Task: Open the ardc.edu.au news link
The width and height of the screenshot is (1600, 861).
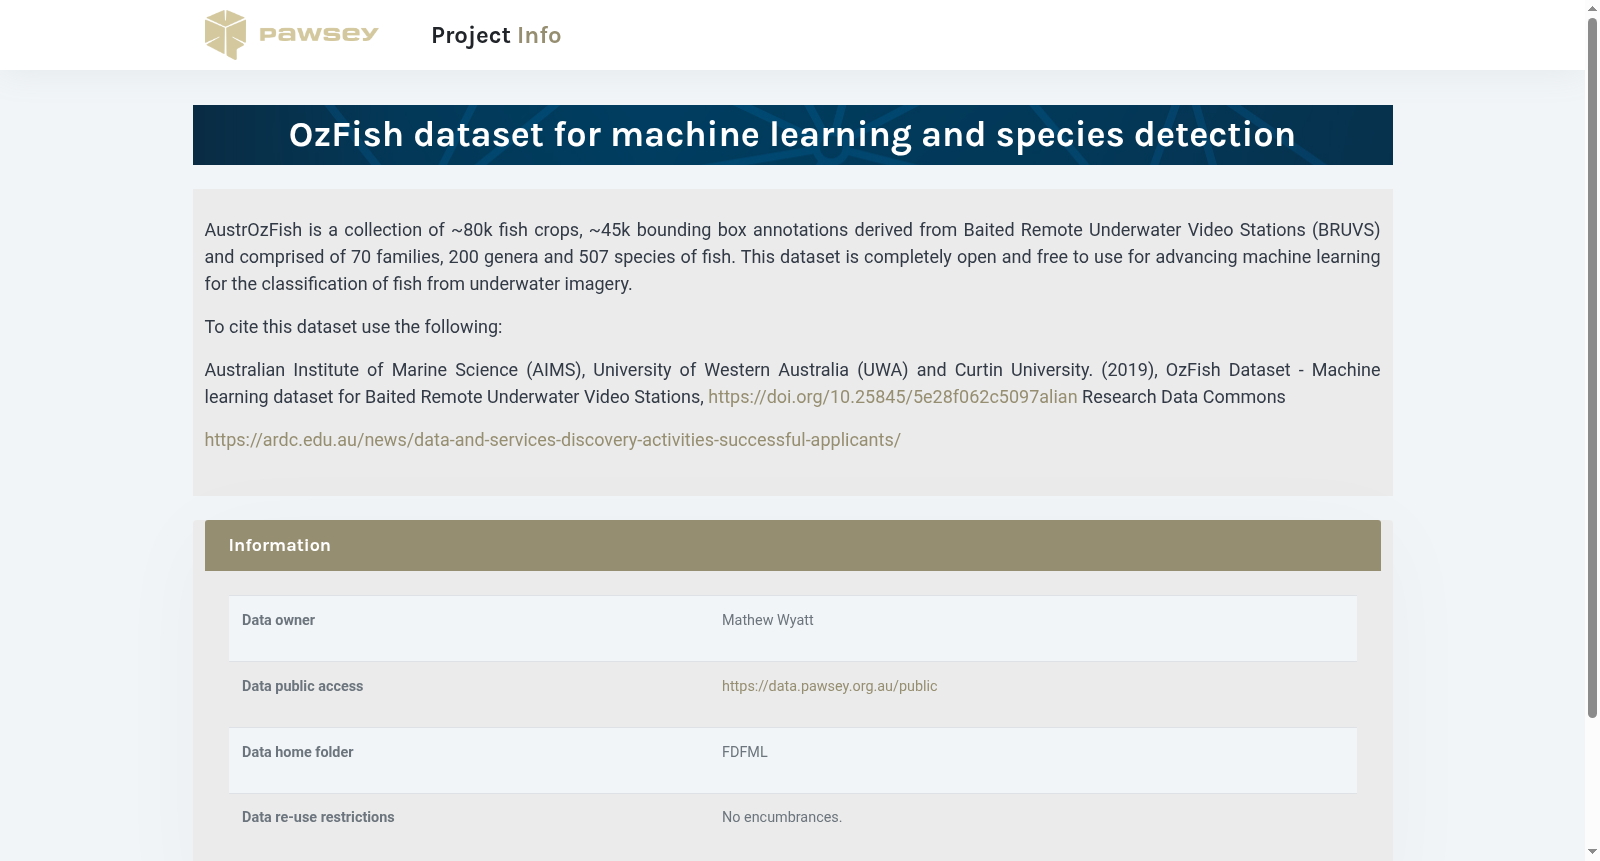Action: pyautogui.click(x=552, y=440)
